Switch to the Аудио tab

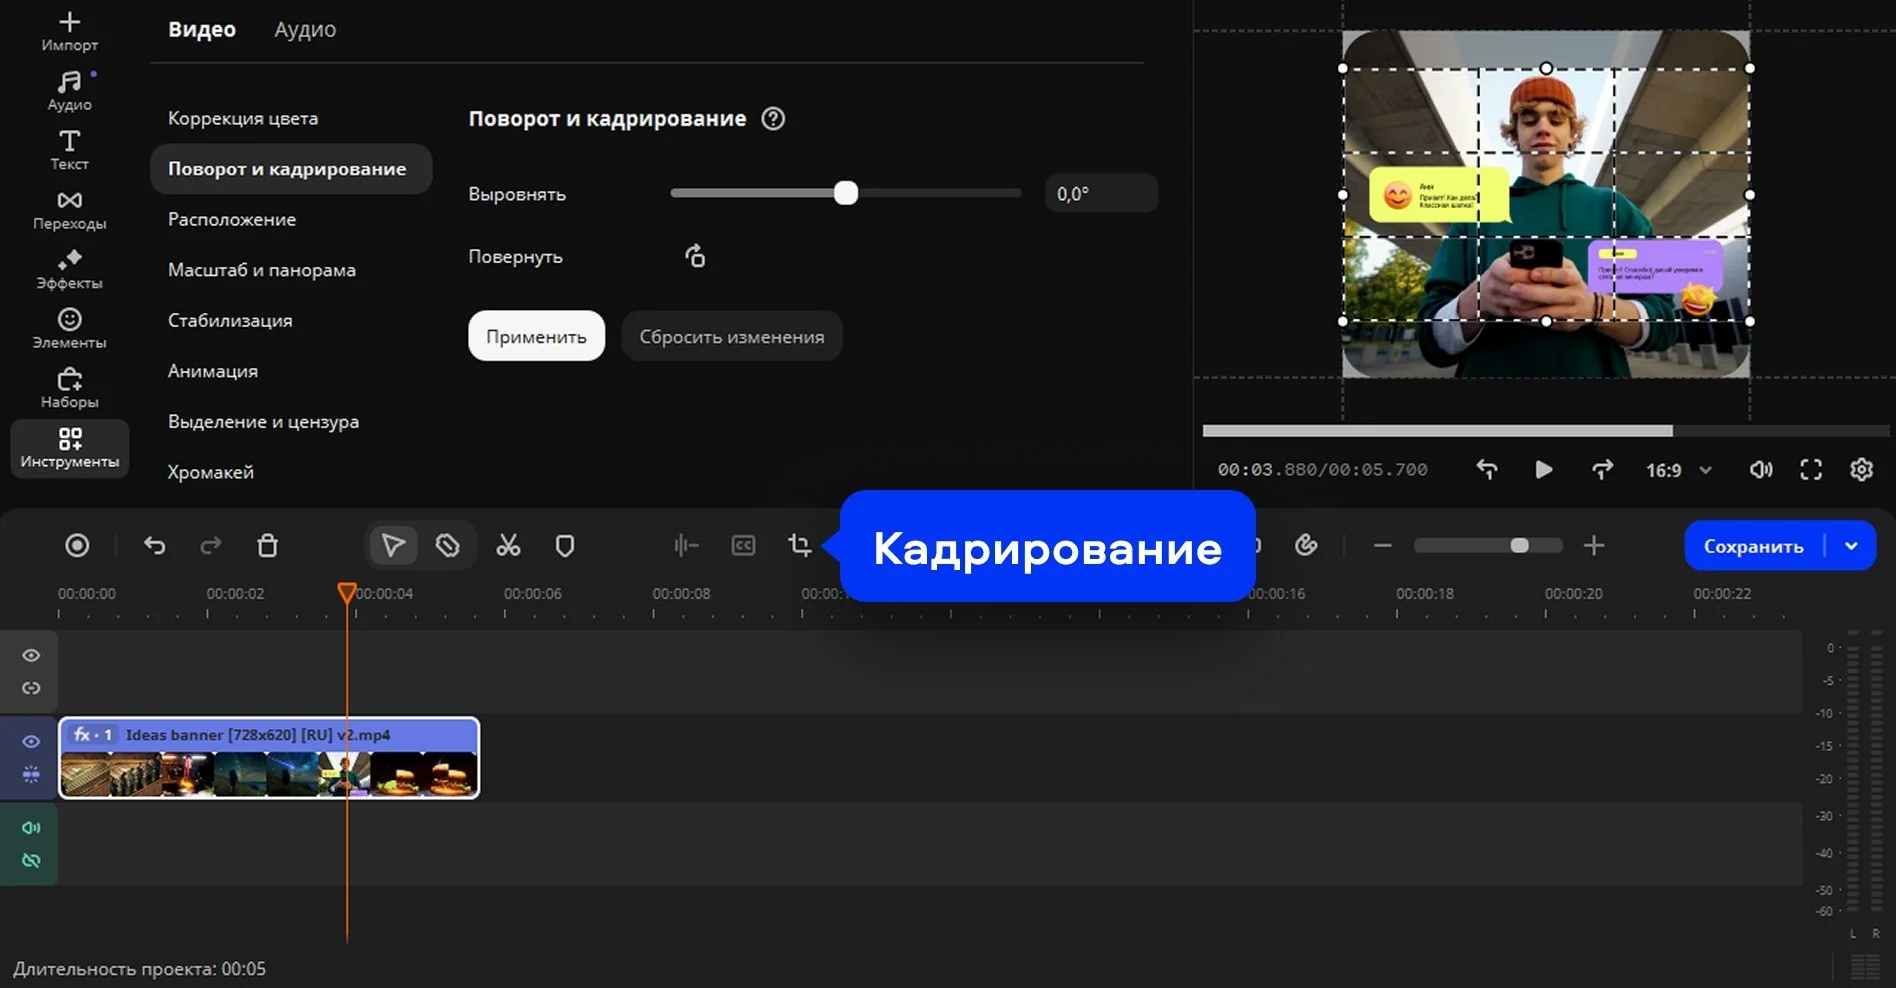(305, 30)
